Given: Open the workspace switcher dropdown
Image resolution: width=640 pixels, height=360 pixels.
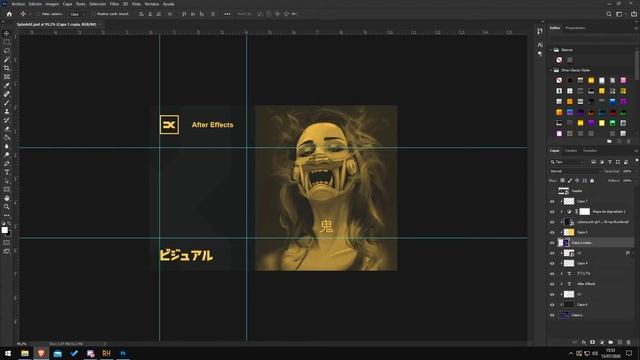Looking at the screenshot, I should (620, 14).
